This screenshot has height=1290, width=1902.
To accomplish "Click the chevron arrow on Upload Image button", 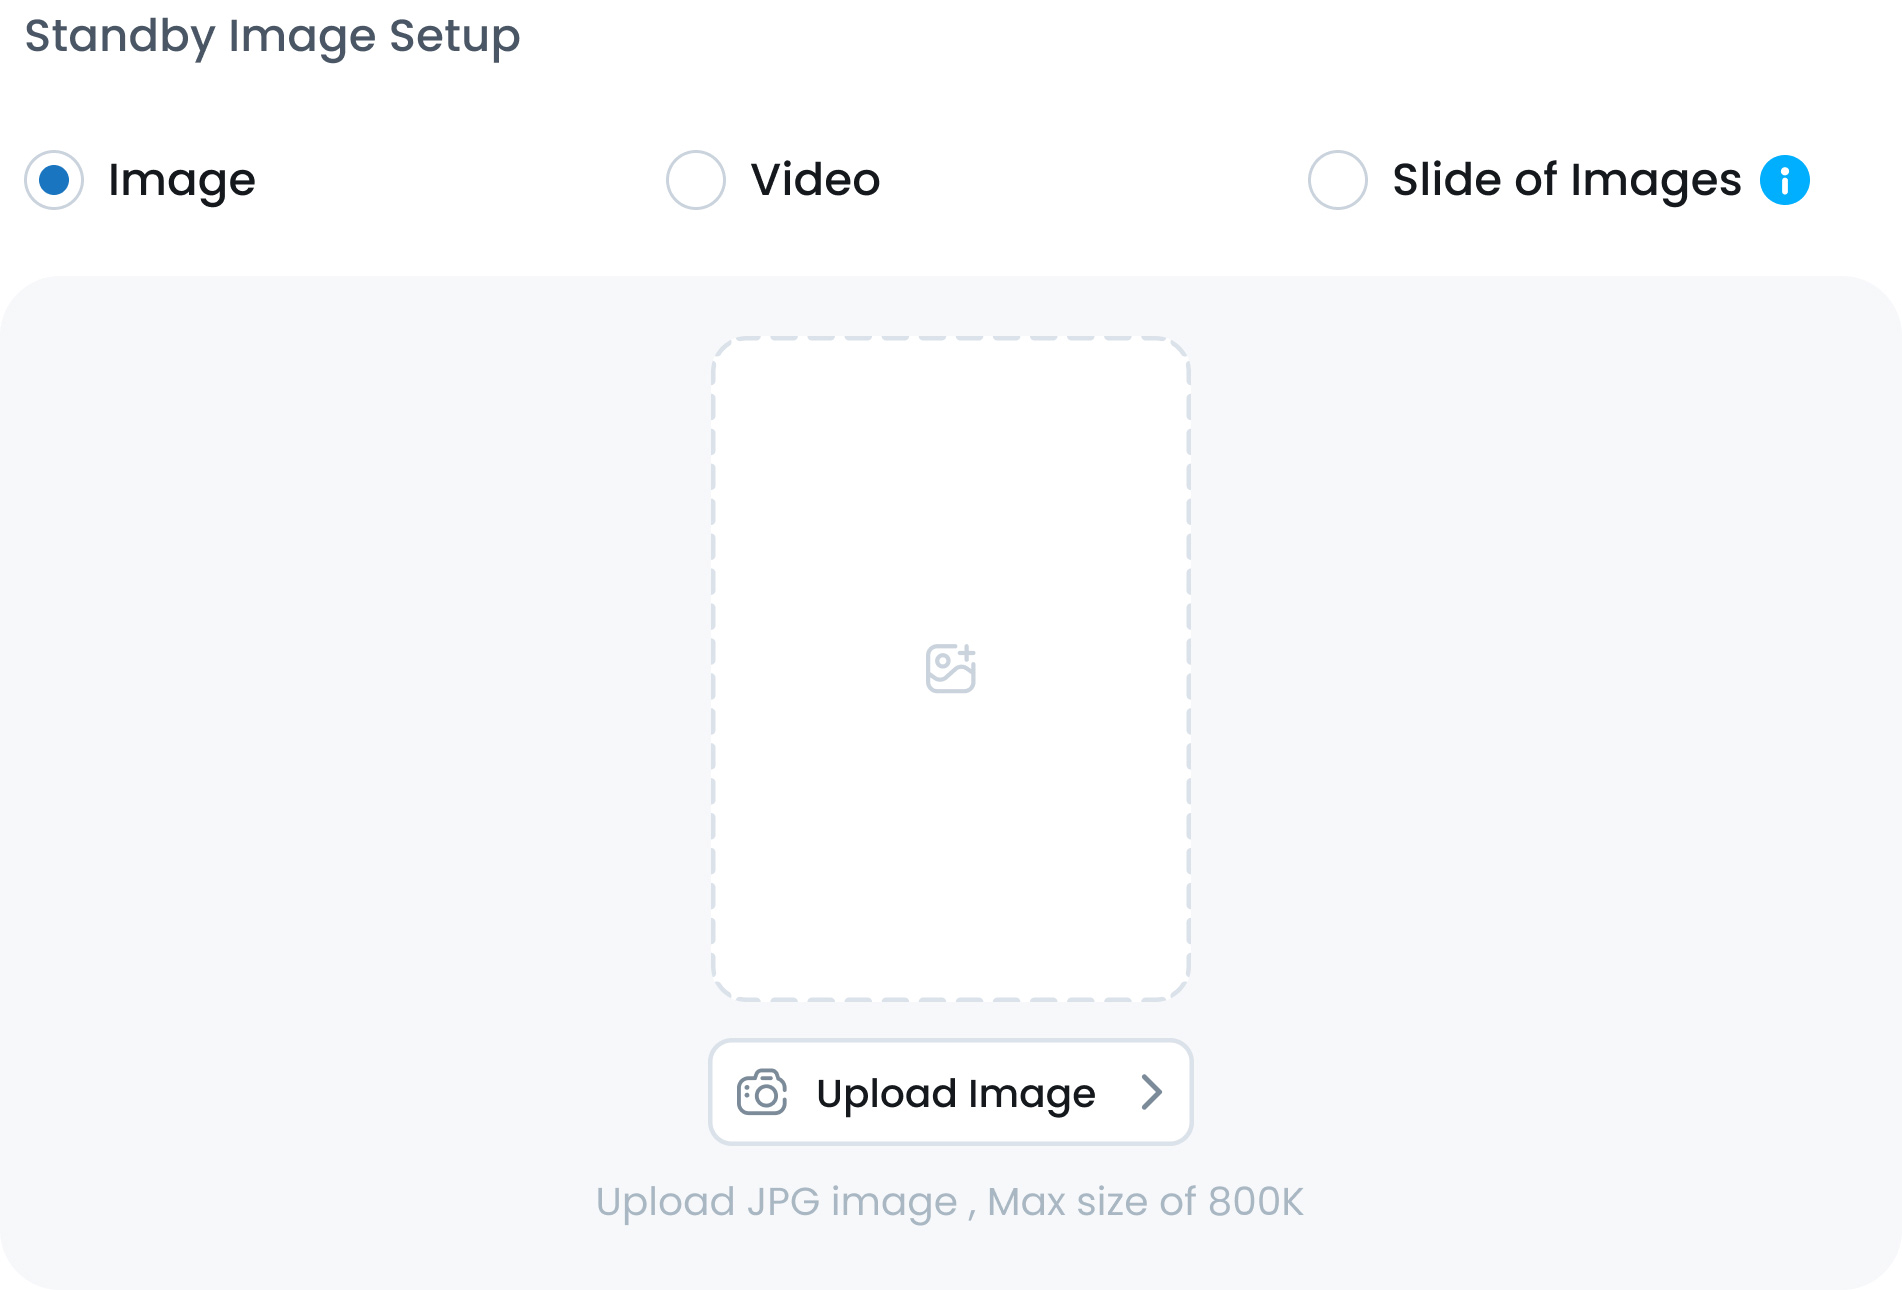I will 1153,1092.
